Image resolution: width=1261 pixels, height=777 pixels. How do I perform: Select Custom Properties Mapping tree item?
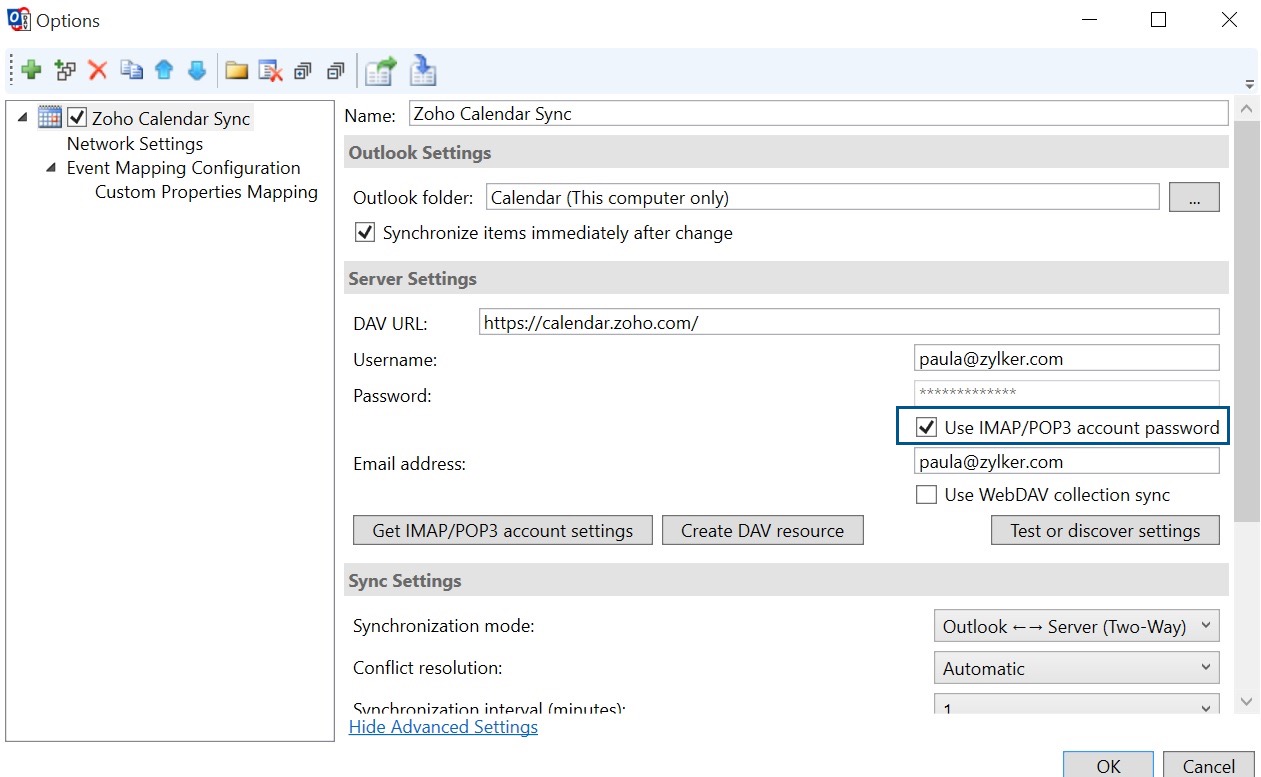pos(206,192)
